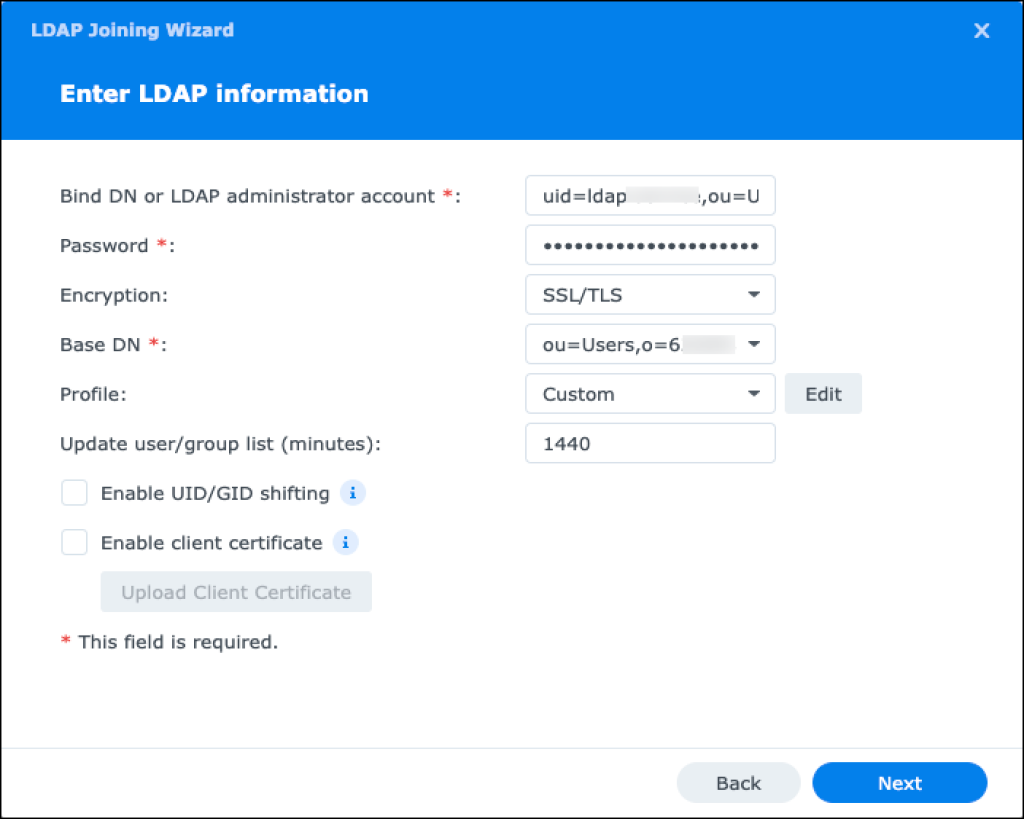Click the LDAP Joining Wizard title bar text

[131, 30]
